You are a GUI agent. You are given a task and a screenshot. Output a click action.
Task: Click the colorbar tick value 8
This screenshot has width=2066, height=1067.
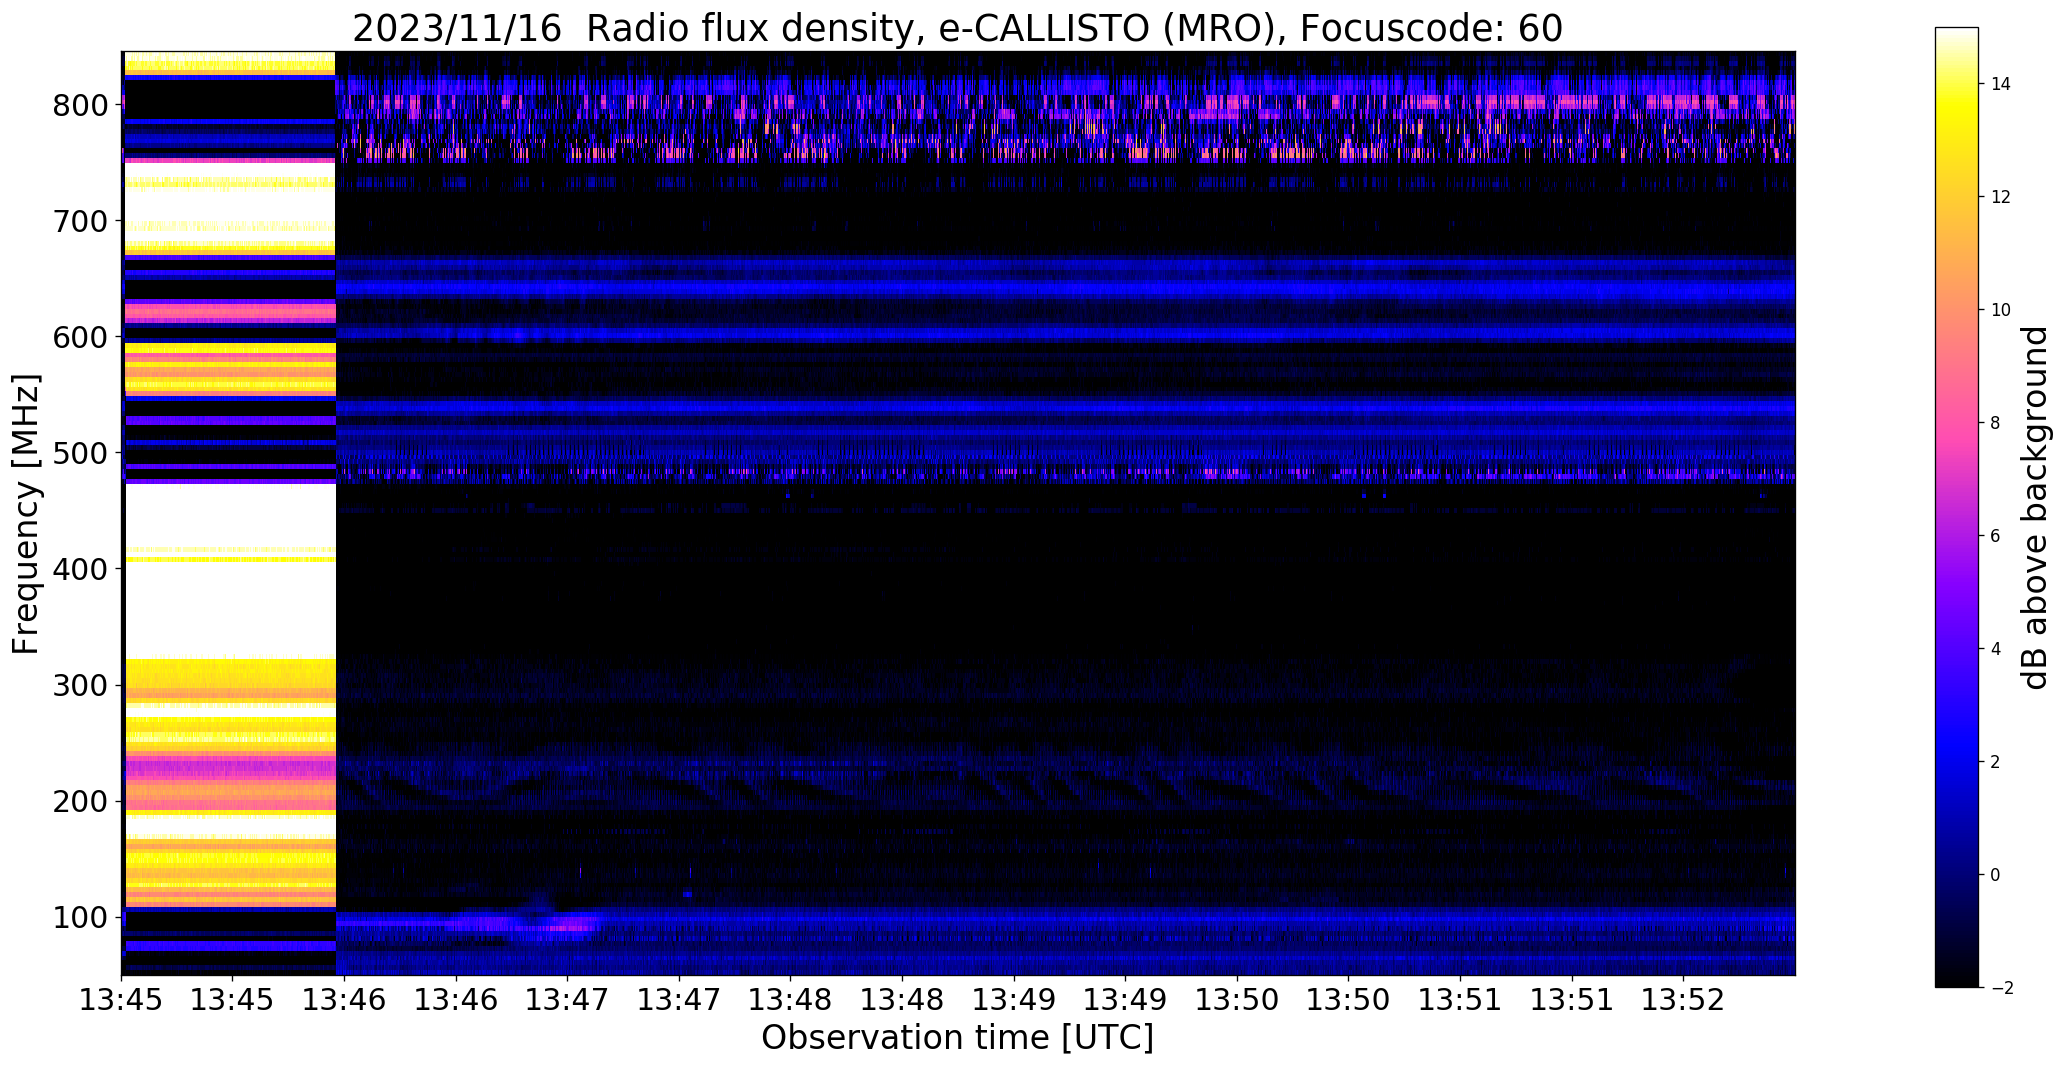click(x=1995, y=423)
